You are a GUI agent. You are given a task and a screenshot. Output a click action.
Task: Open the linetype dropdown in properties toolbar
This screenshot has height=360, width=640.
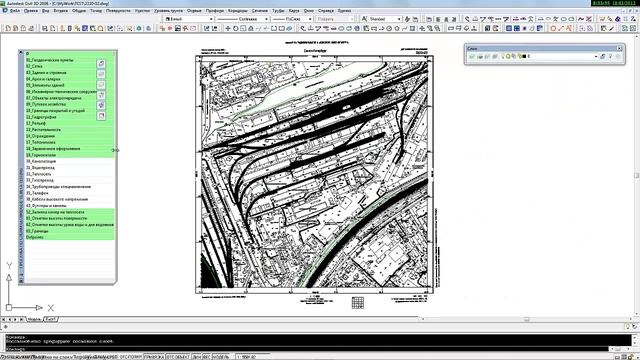[x=242, y=19]
